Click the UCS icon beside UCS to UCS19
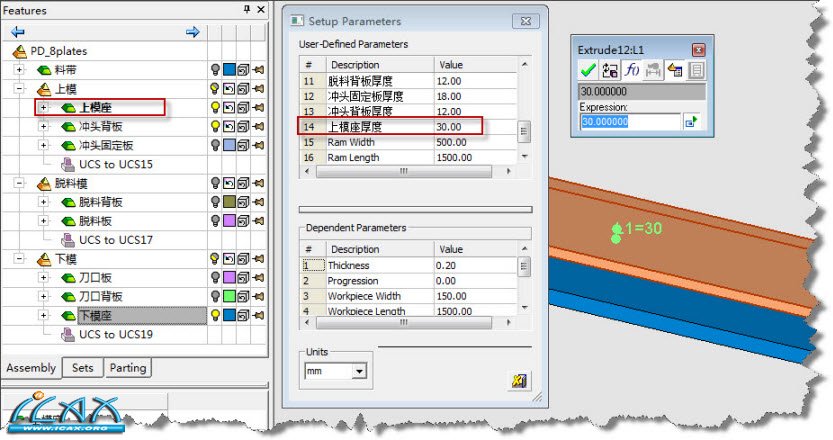 click(67, 334)
